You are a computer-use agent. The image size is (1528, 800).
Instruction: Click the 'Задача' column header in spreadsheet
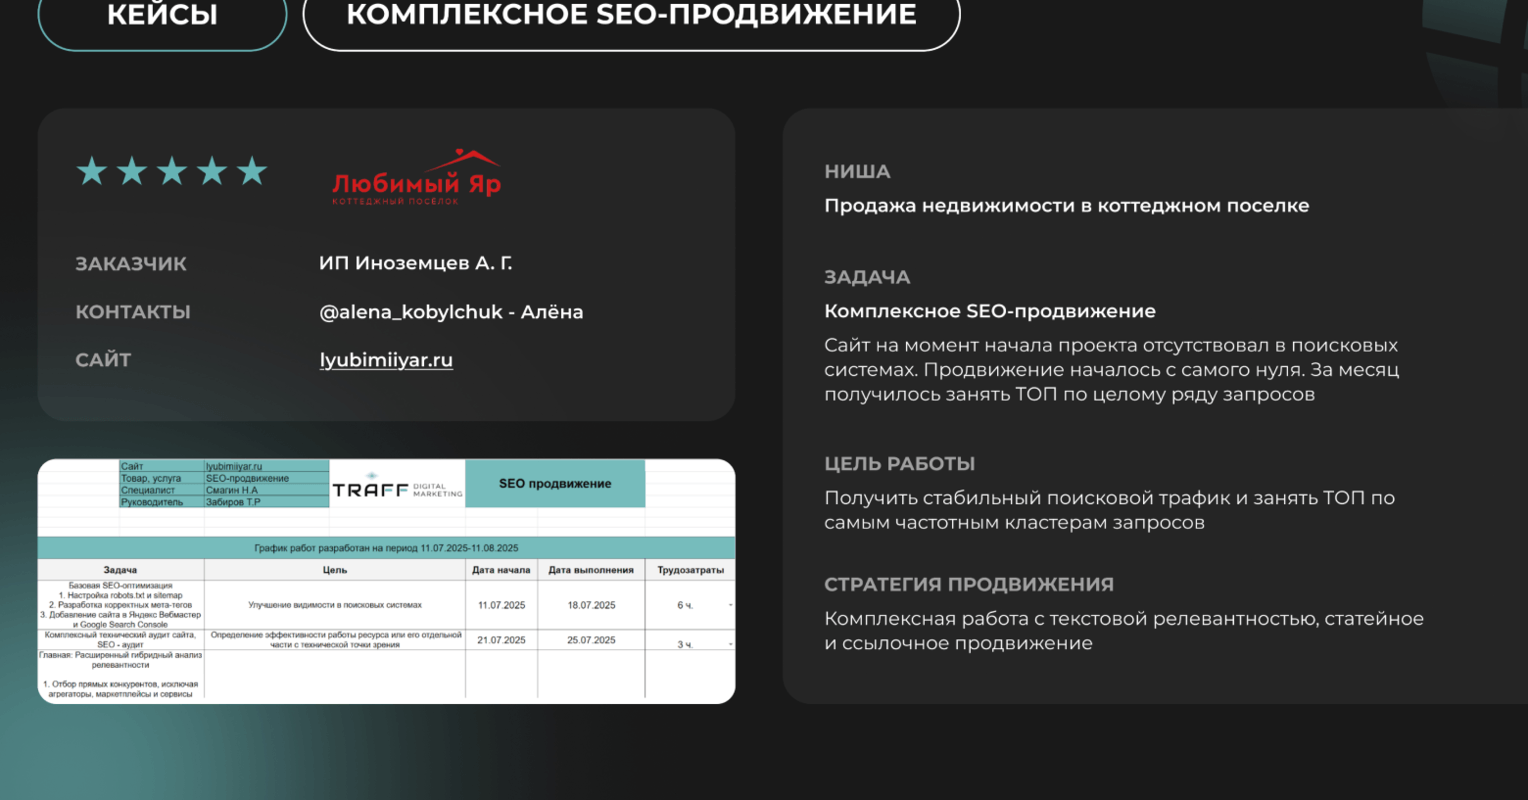pos(121,570)
